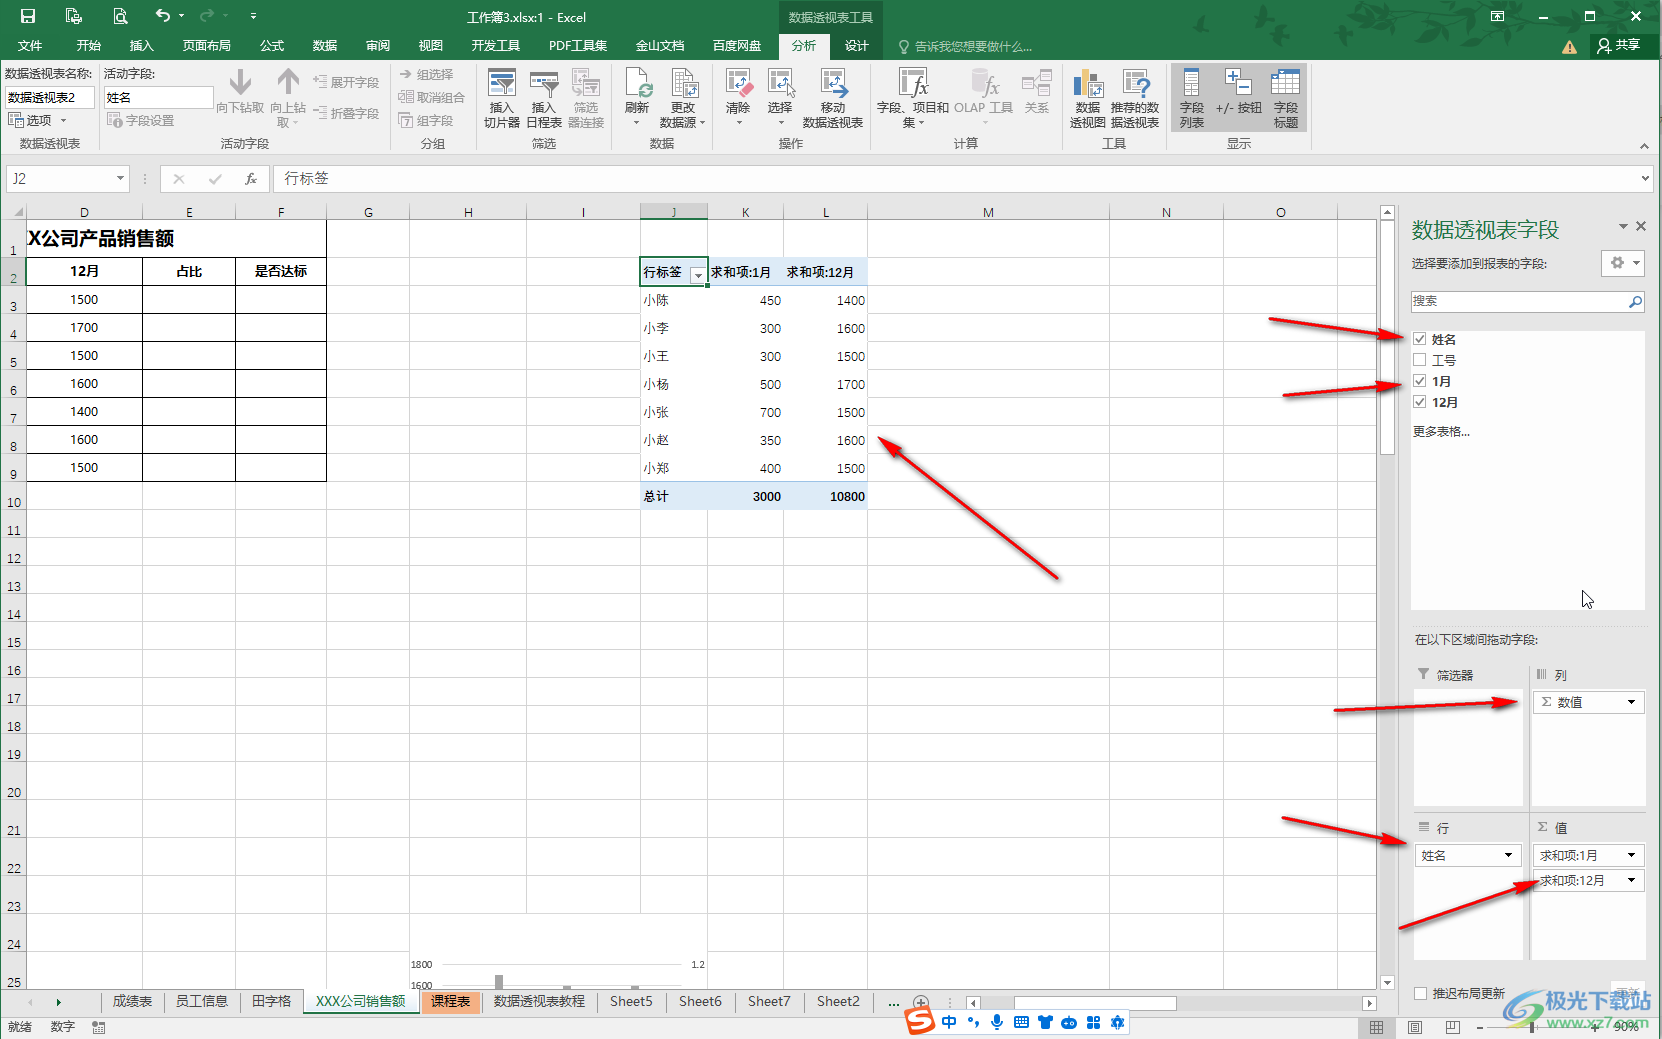Switch to Page Break Preview in status bar
1662x1039 pixels.
1453,1027
